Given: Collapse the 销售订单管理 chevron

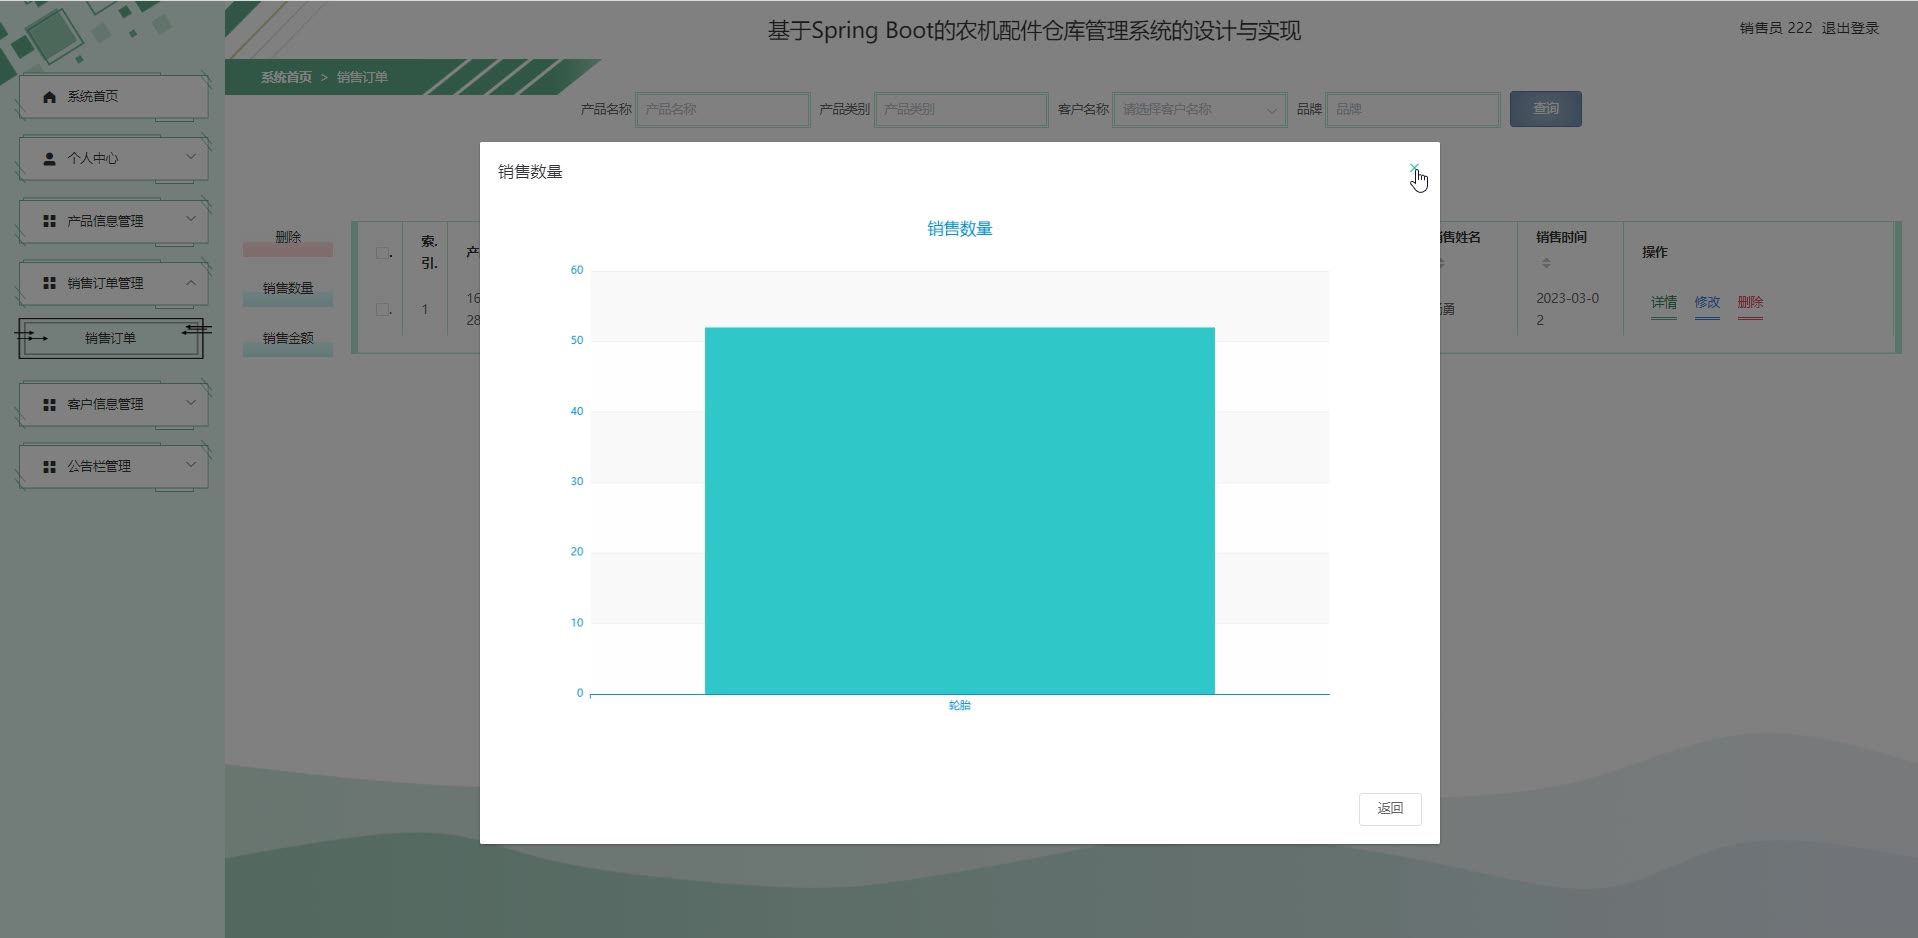Looking at the screenshot, I should point(191,282).
